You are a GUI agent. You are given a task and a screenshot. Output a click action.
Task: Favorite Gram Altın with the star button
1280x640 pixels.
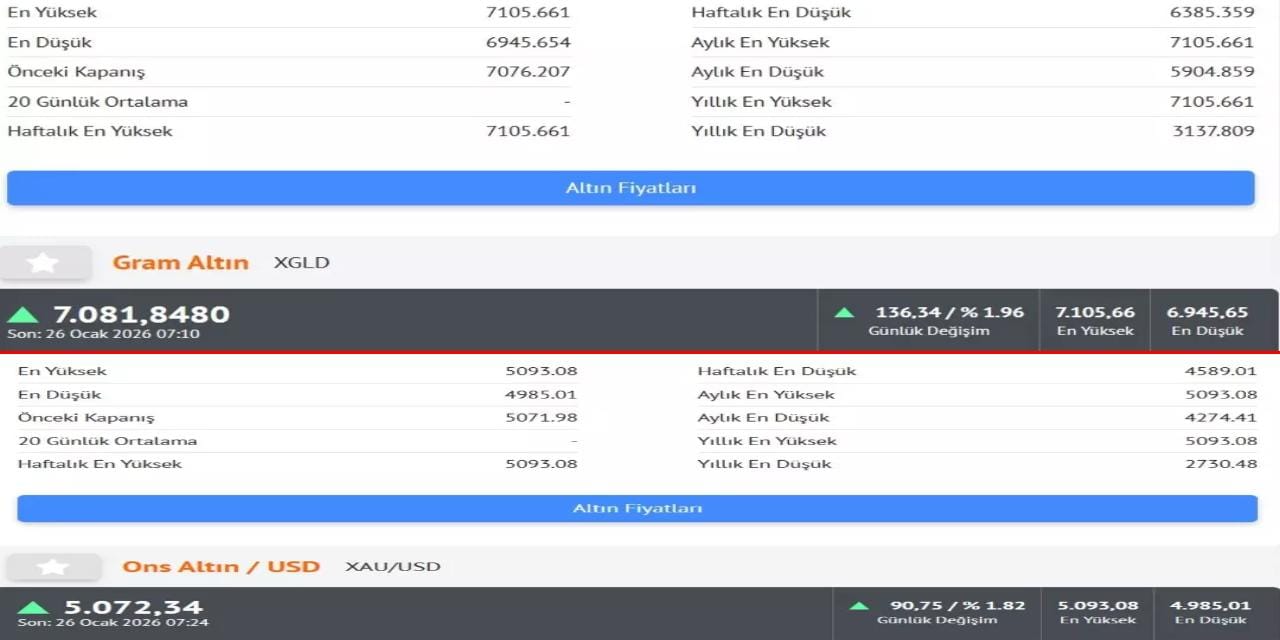[x=44, y=263]
